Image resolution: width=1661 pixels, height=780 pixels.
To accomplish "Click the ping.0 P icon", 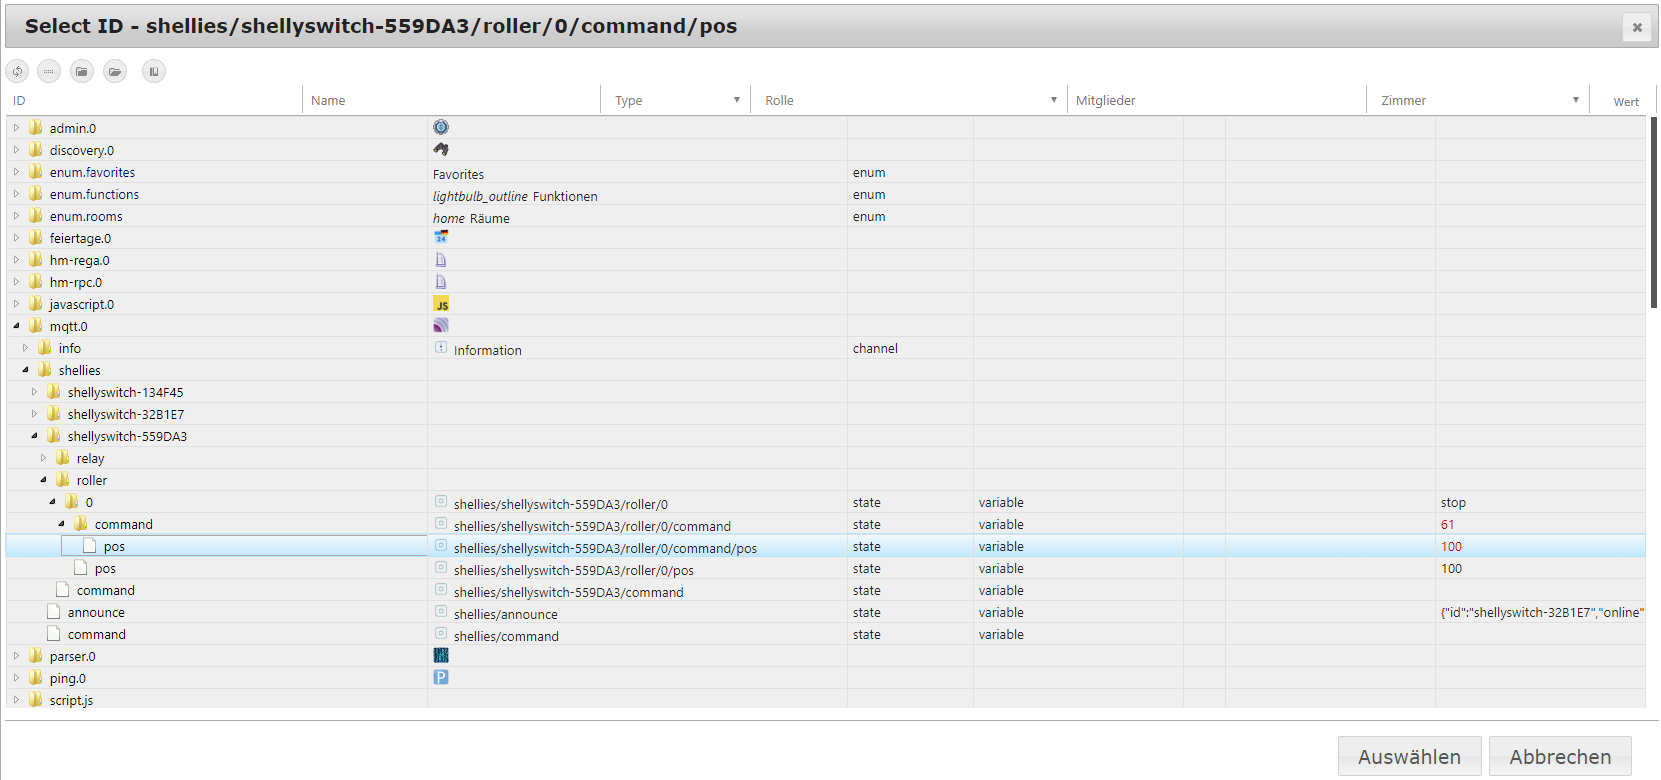I will pos(441,677).
